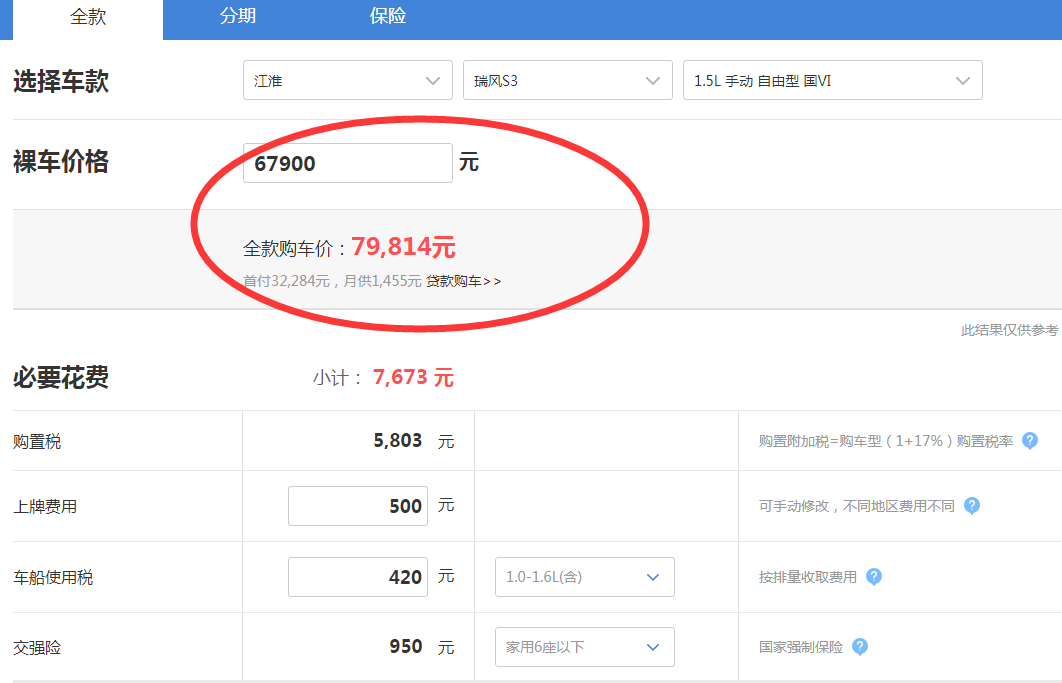Click the 车船使用税 row label
The width and height of the screenshot is (1062, 683).
coord(53,578)
